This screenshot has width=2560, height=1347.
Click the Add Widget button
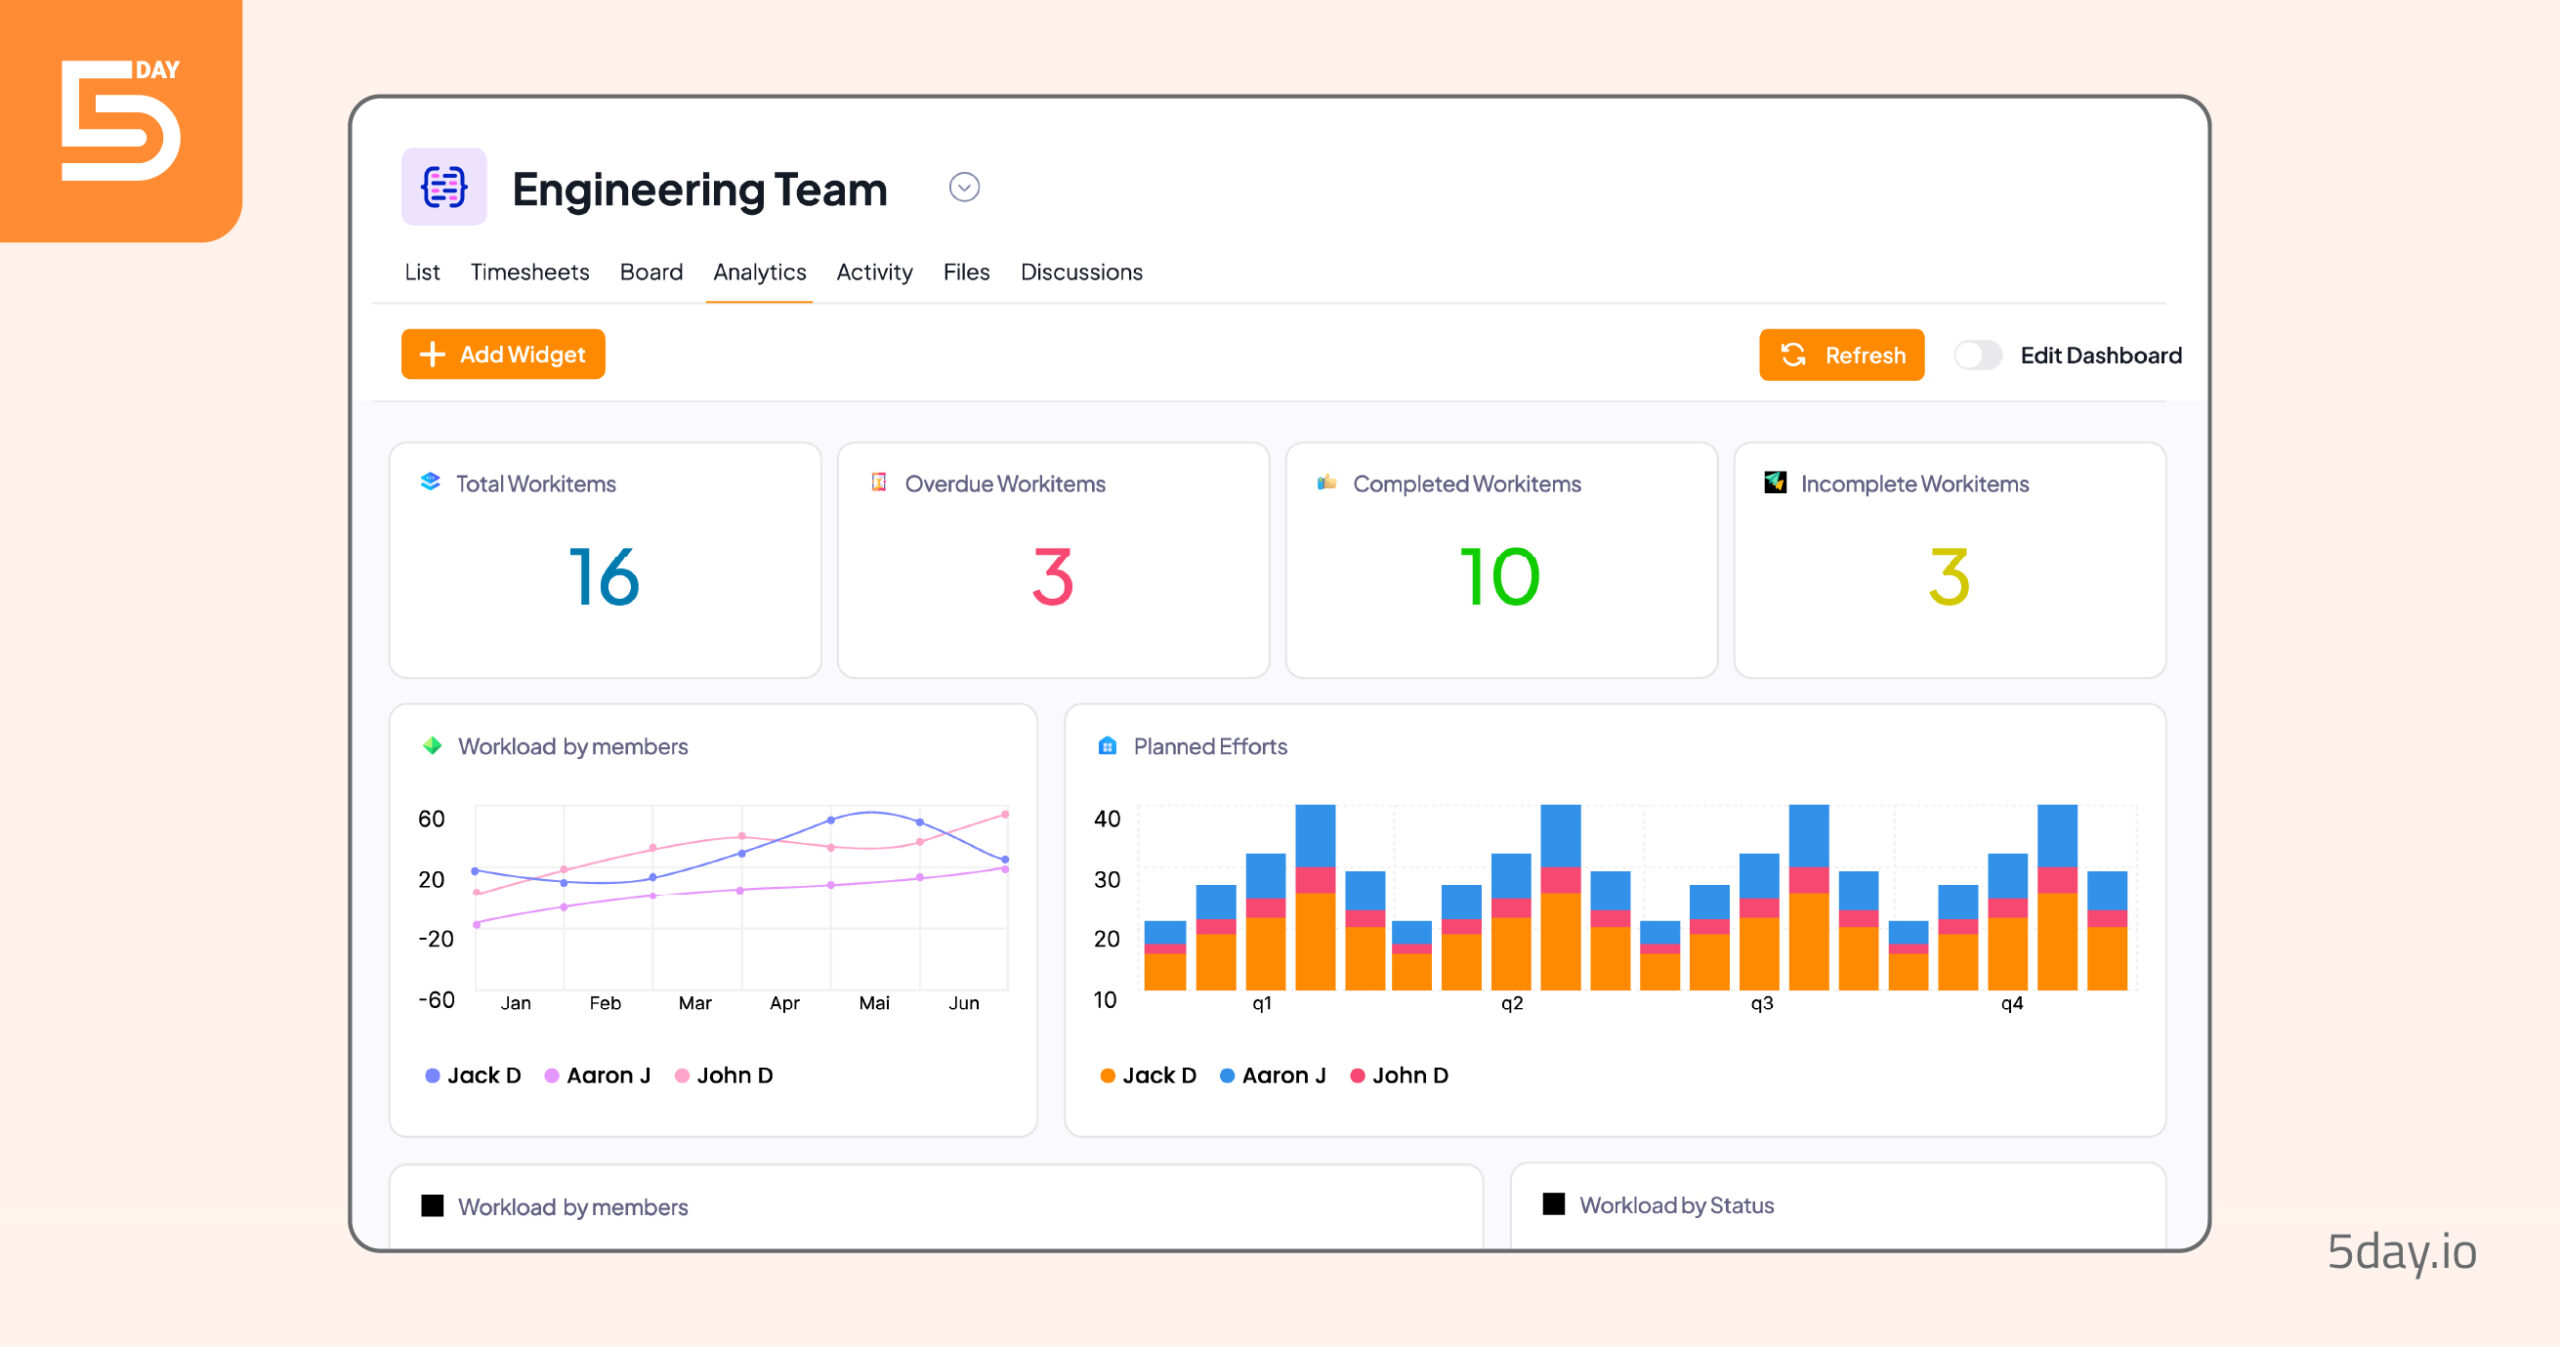[x=503, y=354]
